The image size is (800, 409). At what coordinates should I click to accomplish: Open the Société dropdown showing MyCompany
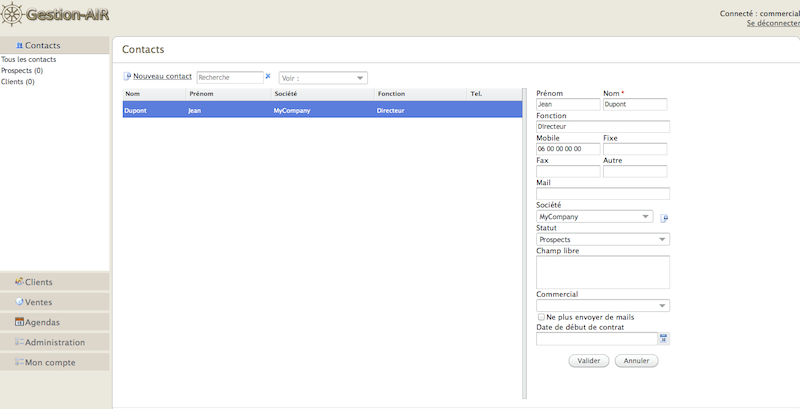(x=594, y=216)
